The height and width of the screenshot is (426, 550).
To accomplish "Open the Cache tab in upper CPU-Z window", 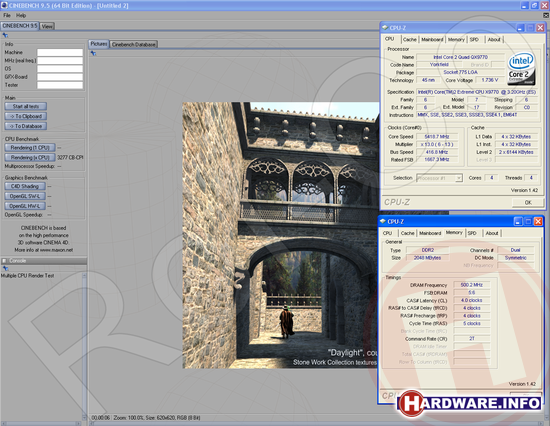I will coord(409,39).
